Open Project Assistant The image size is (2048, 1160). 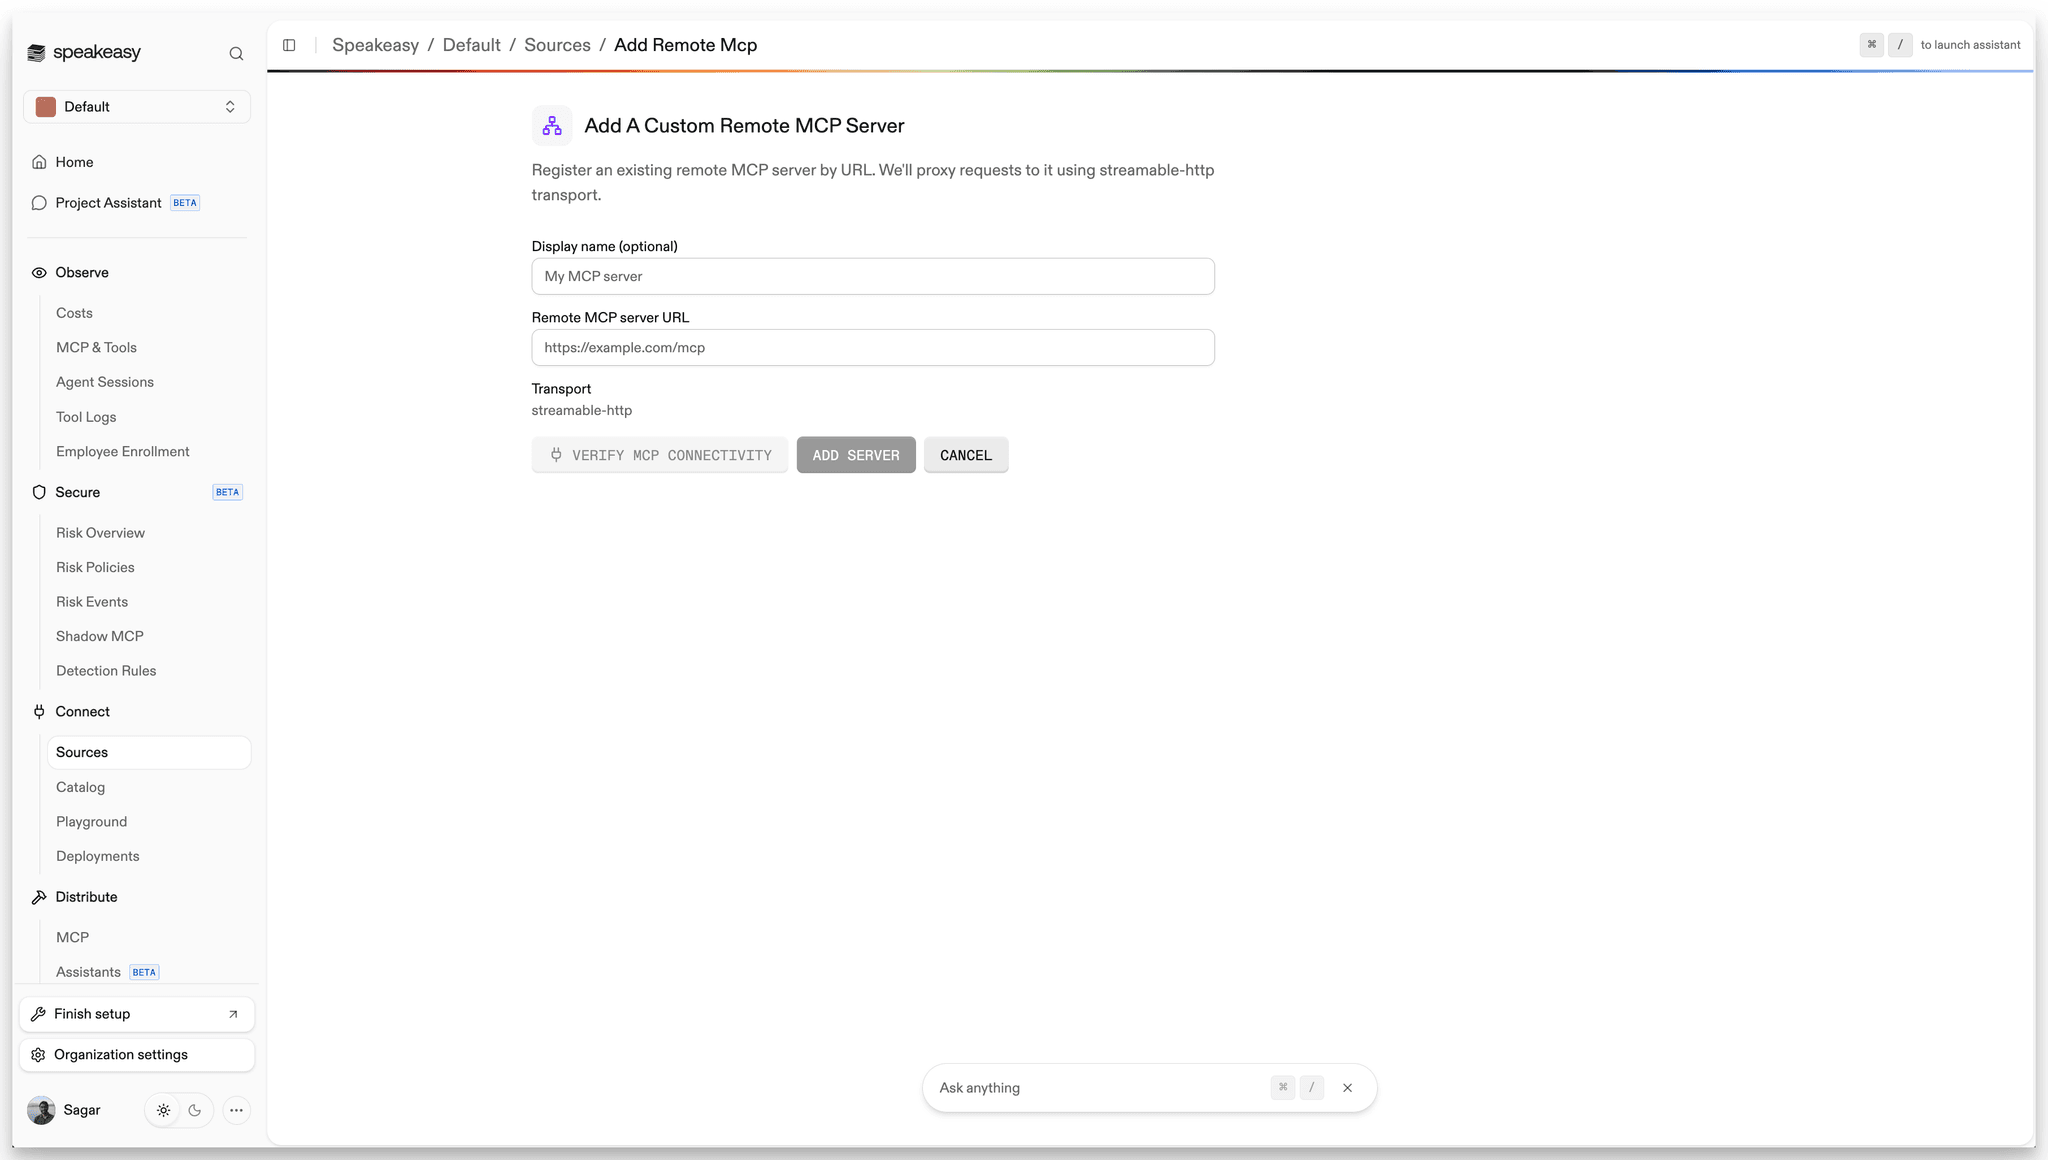click(x=108, y=203)
